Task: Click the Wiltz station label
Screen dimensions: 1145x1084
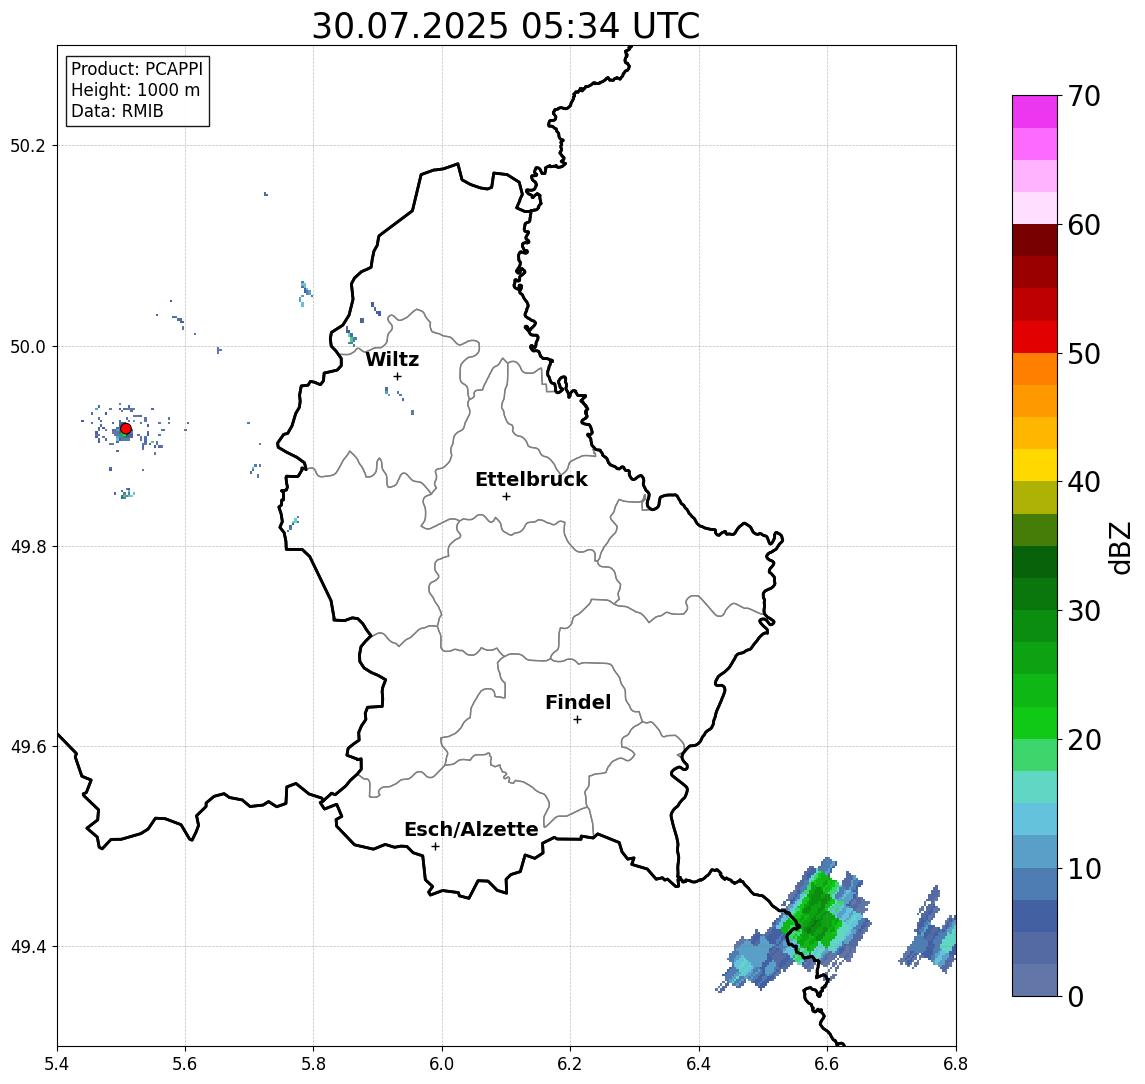Action: coord(392,359)
